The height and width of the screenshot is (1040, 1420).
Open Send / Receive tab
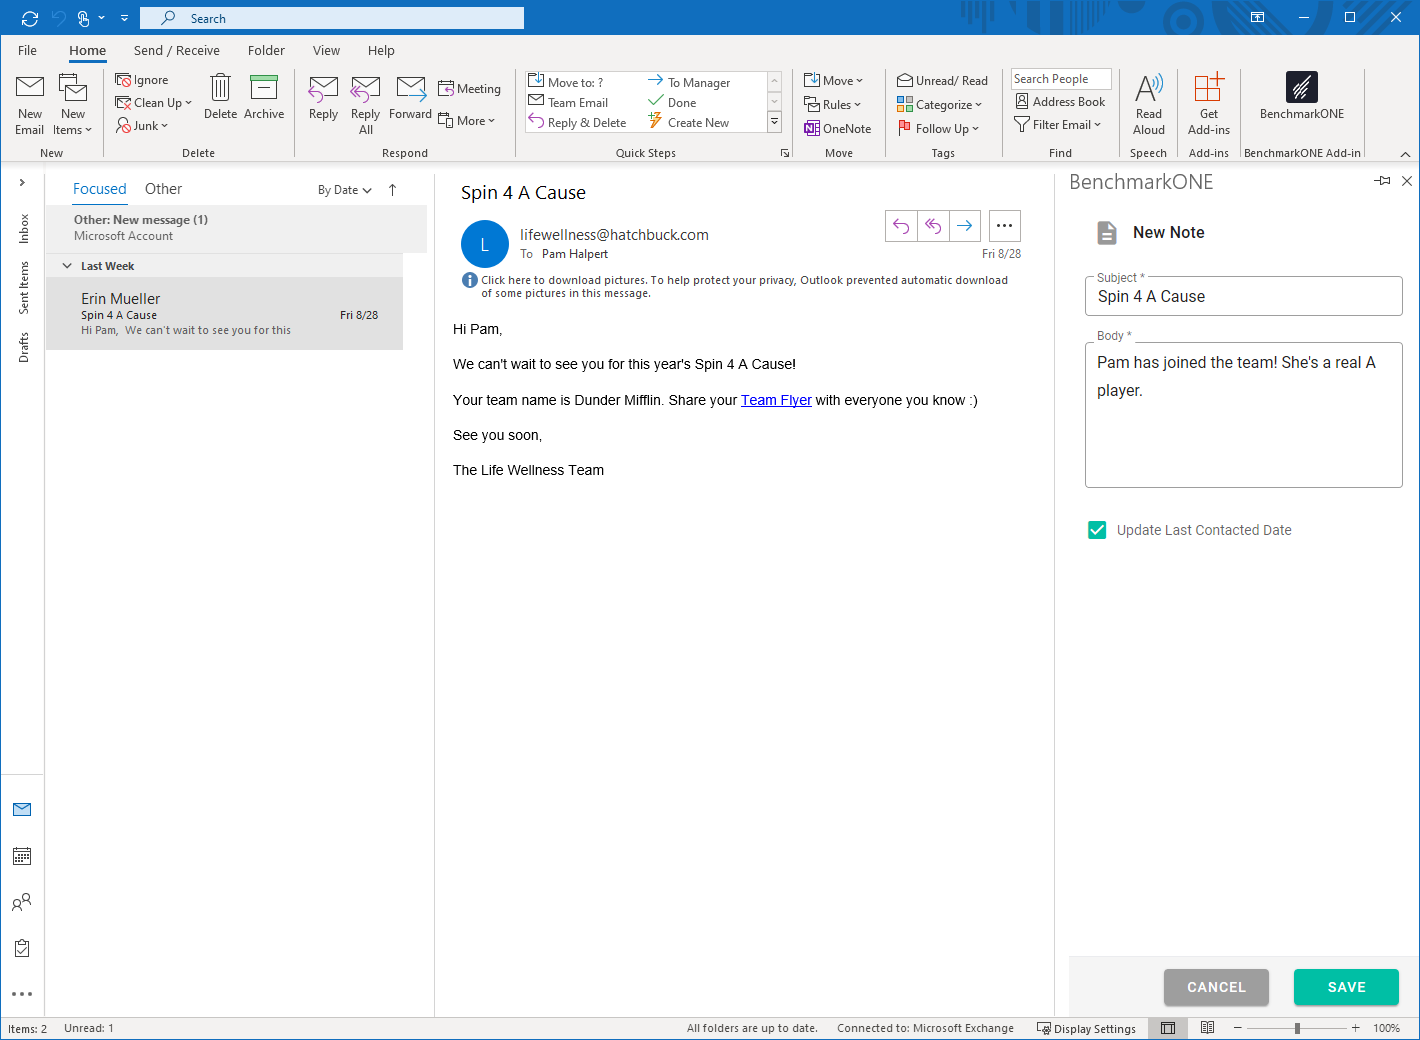pos(177,50)
